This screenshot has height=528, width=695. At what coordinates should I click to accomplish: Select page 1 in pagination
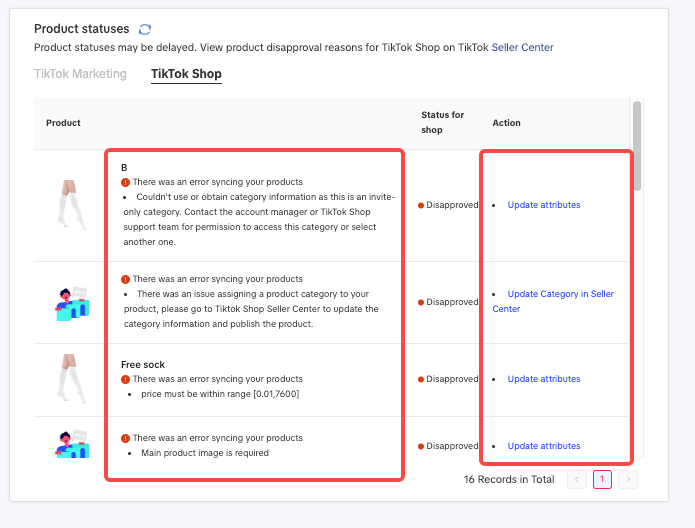[x=602, y=480]
